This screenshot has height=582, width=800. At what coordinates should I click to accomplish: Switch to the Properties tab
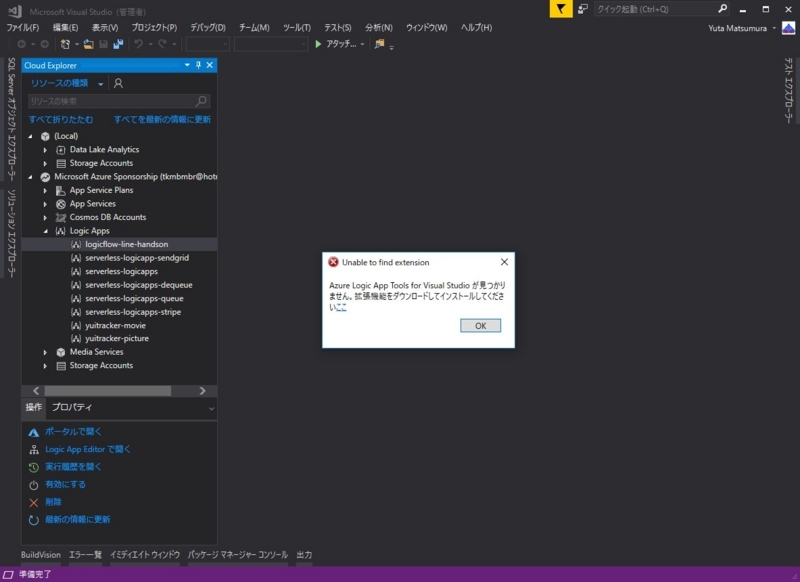tap(72, 407)
